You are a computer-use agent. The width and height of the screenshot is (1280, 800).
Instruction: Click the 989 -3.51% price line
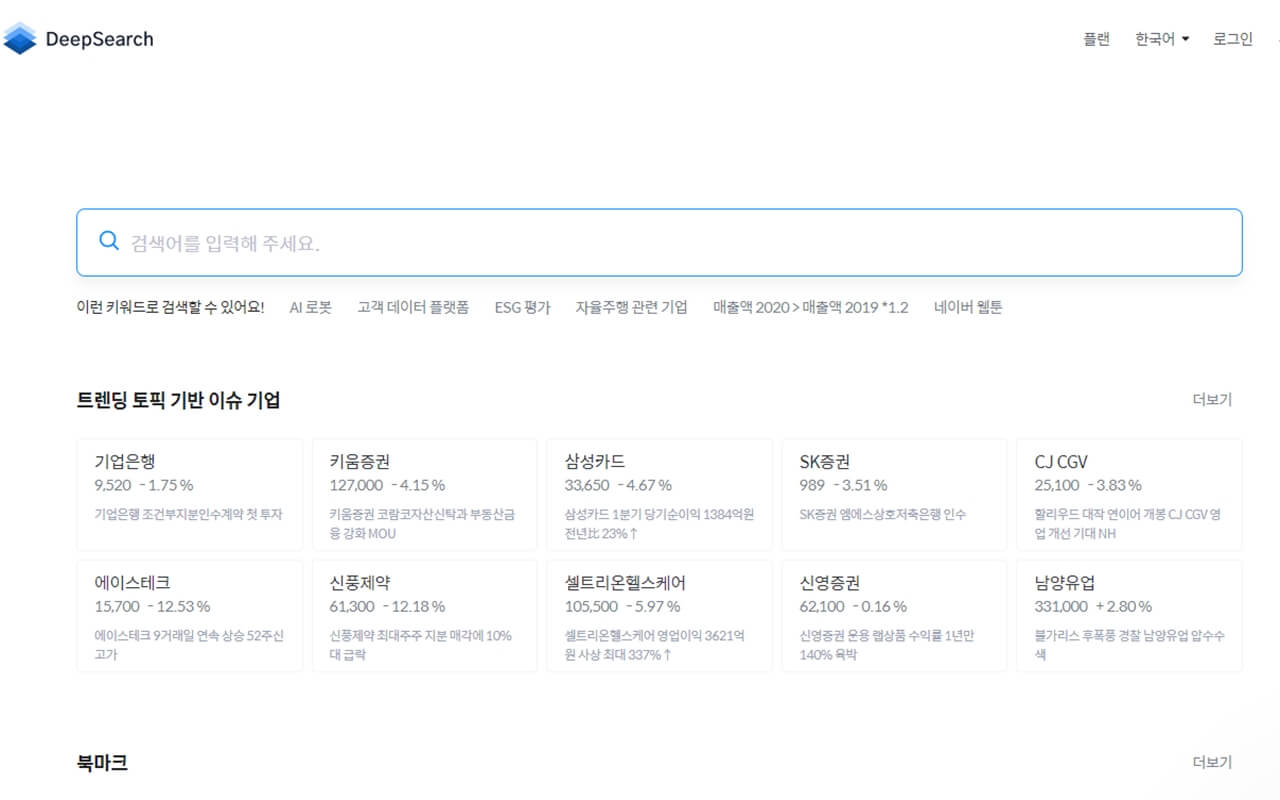(x=843, y=485)
